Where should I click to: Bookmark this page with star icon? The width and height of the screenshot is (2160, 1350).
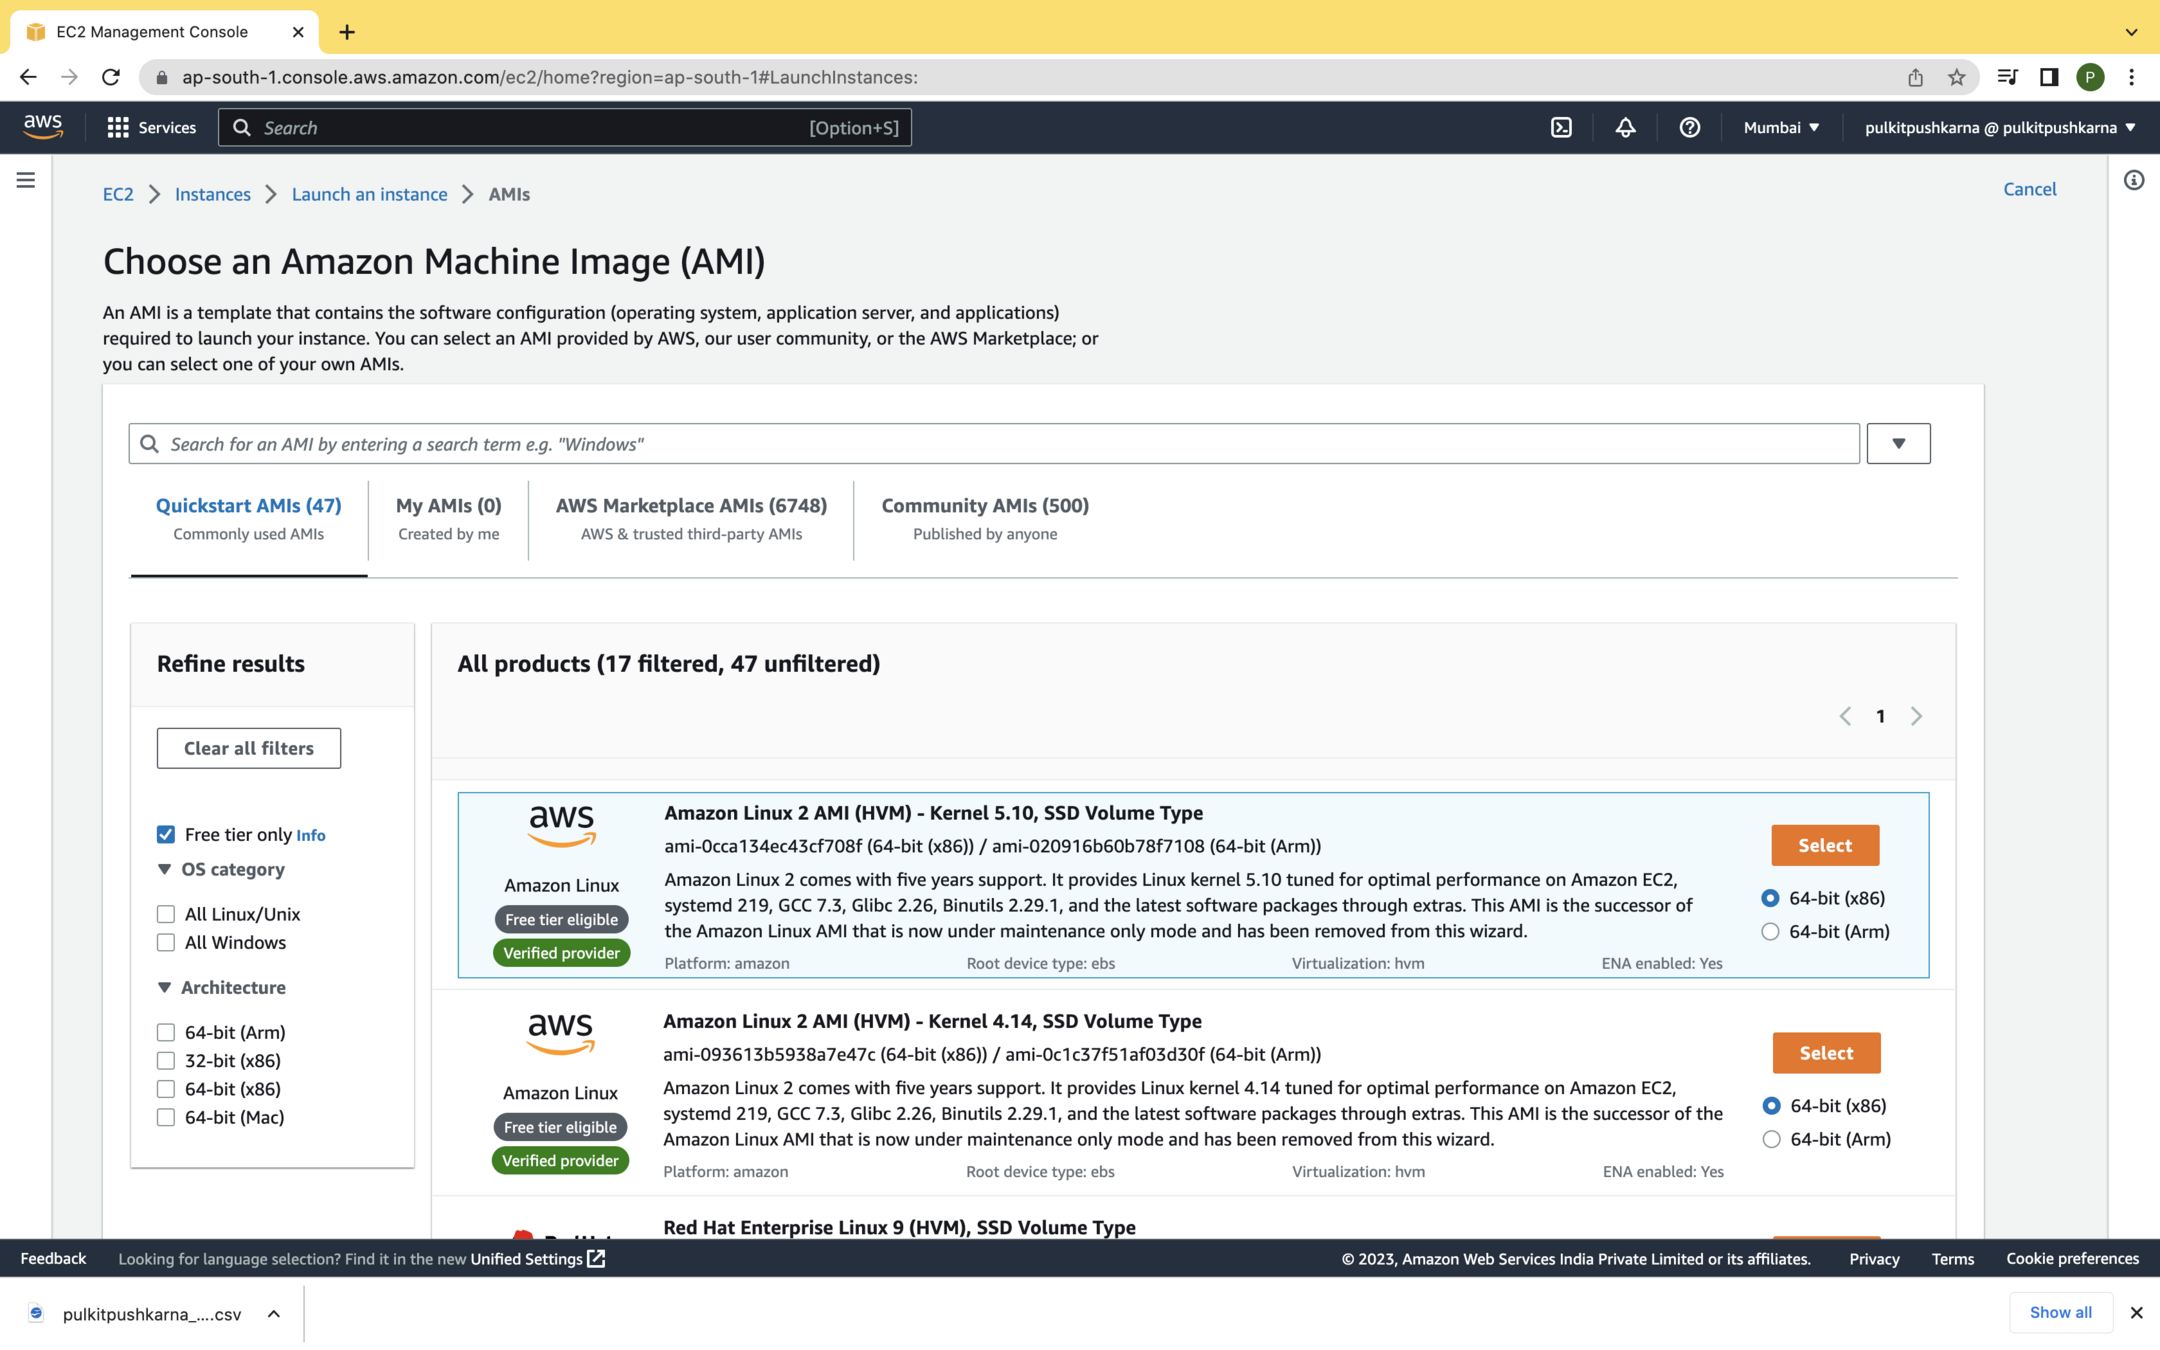(1956, 77)
